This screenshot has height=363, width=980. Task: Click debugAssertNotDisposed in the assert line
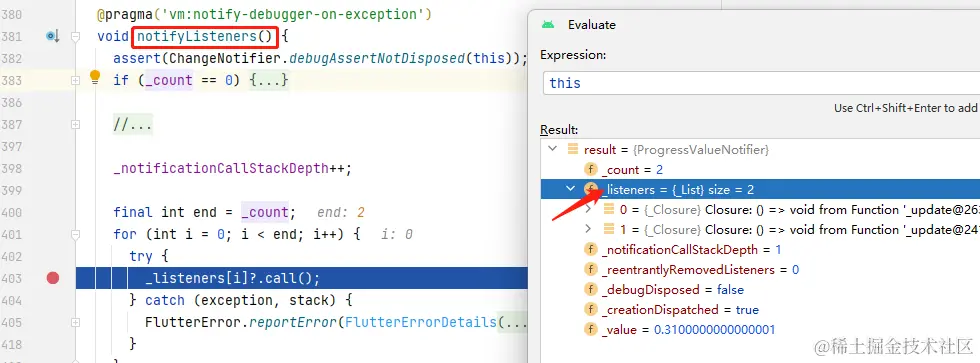click(378, 58)
